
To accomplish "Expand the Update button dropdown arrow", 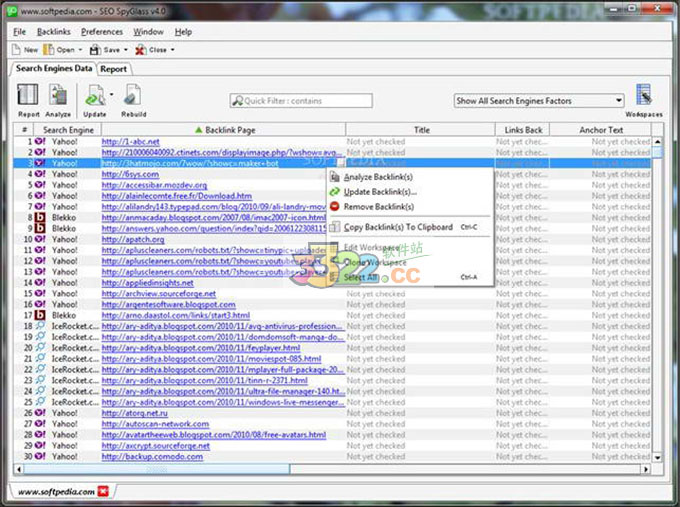I will (111, 94).
